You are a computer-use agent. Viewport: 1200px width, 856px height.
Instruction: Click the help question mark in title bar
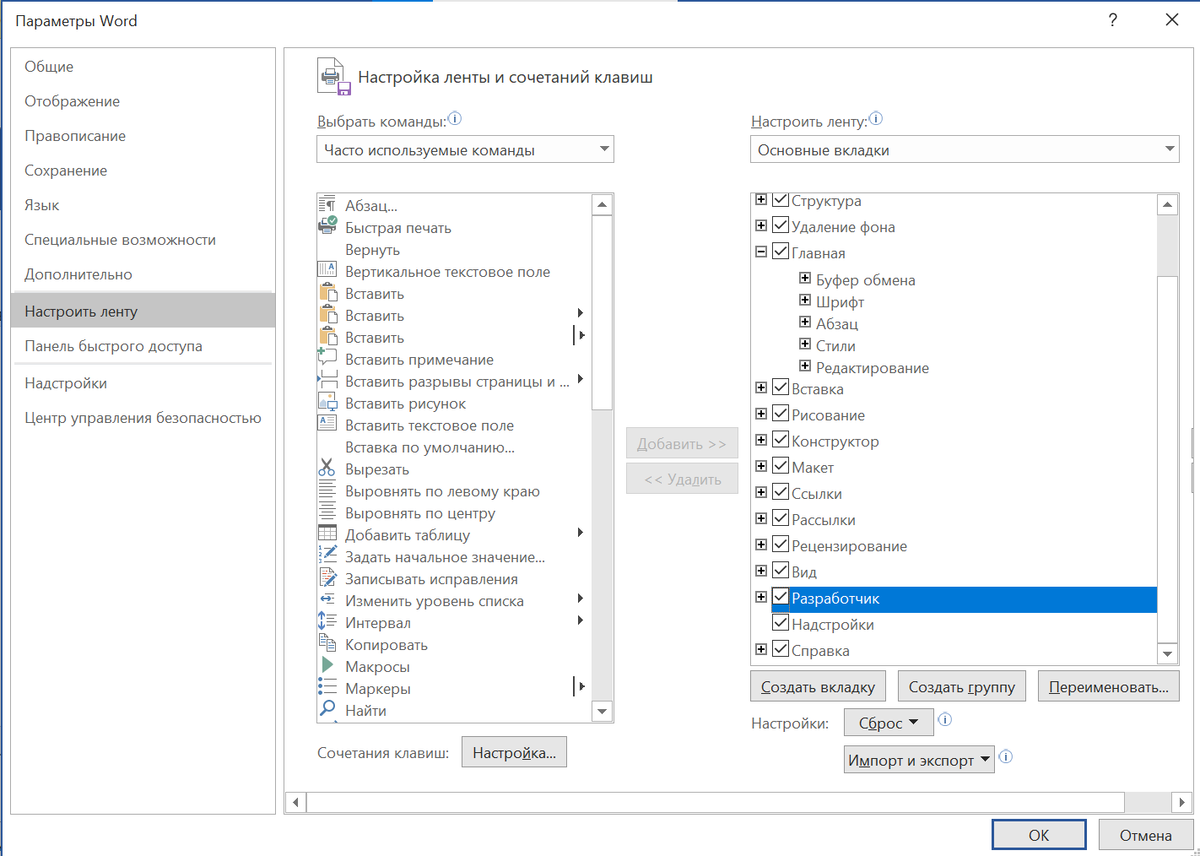tap(1113, 20)
